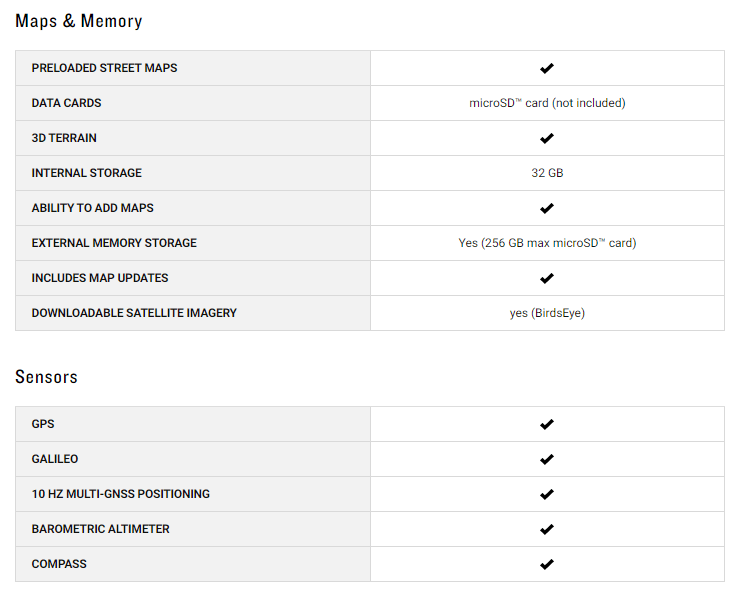
Task: Click the Downloadable Satellite Imagery label
Action: [x=134, y=313]
